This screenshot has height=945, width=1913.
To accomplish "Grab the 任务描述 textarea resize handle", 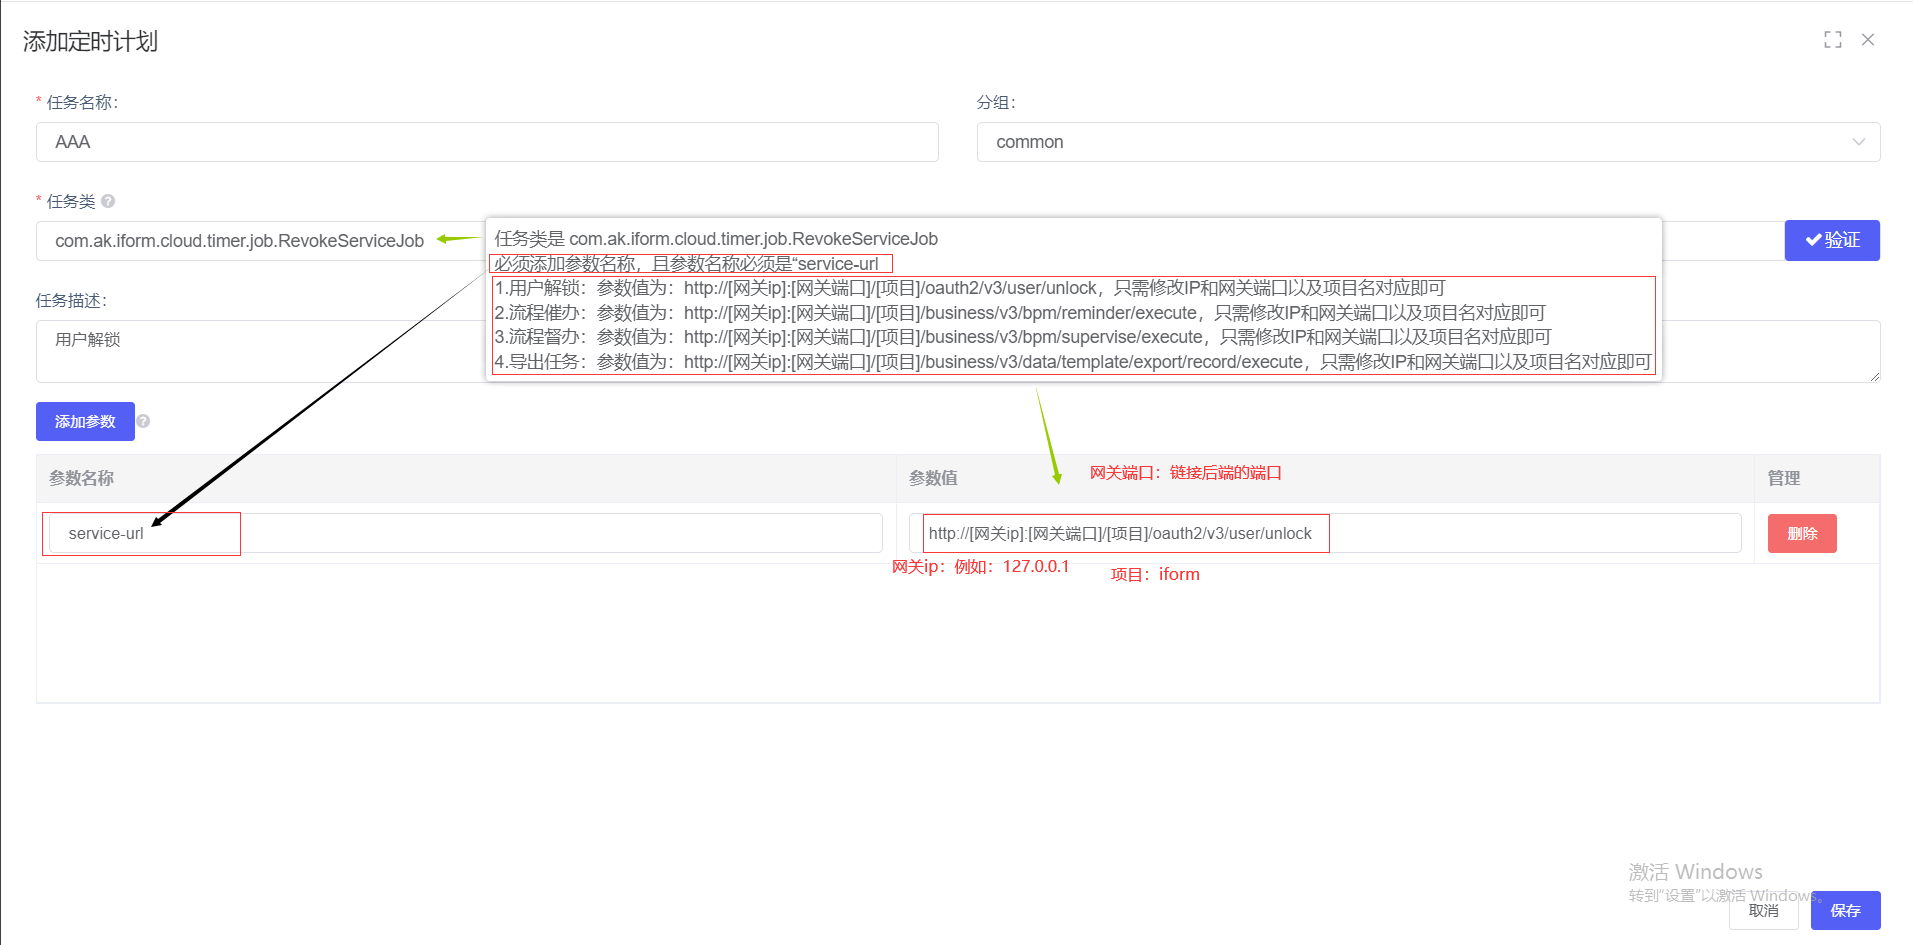I will click(x=1875, y=377).
